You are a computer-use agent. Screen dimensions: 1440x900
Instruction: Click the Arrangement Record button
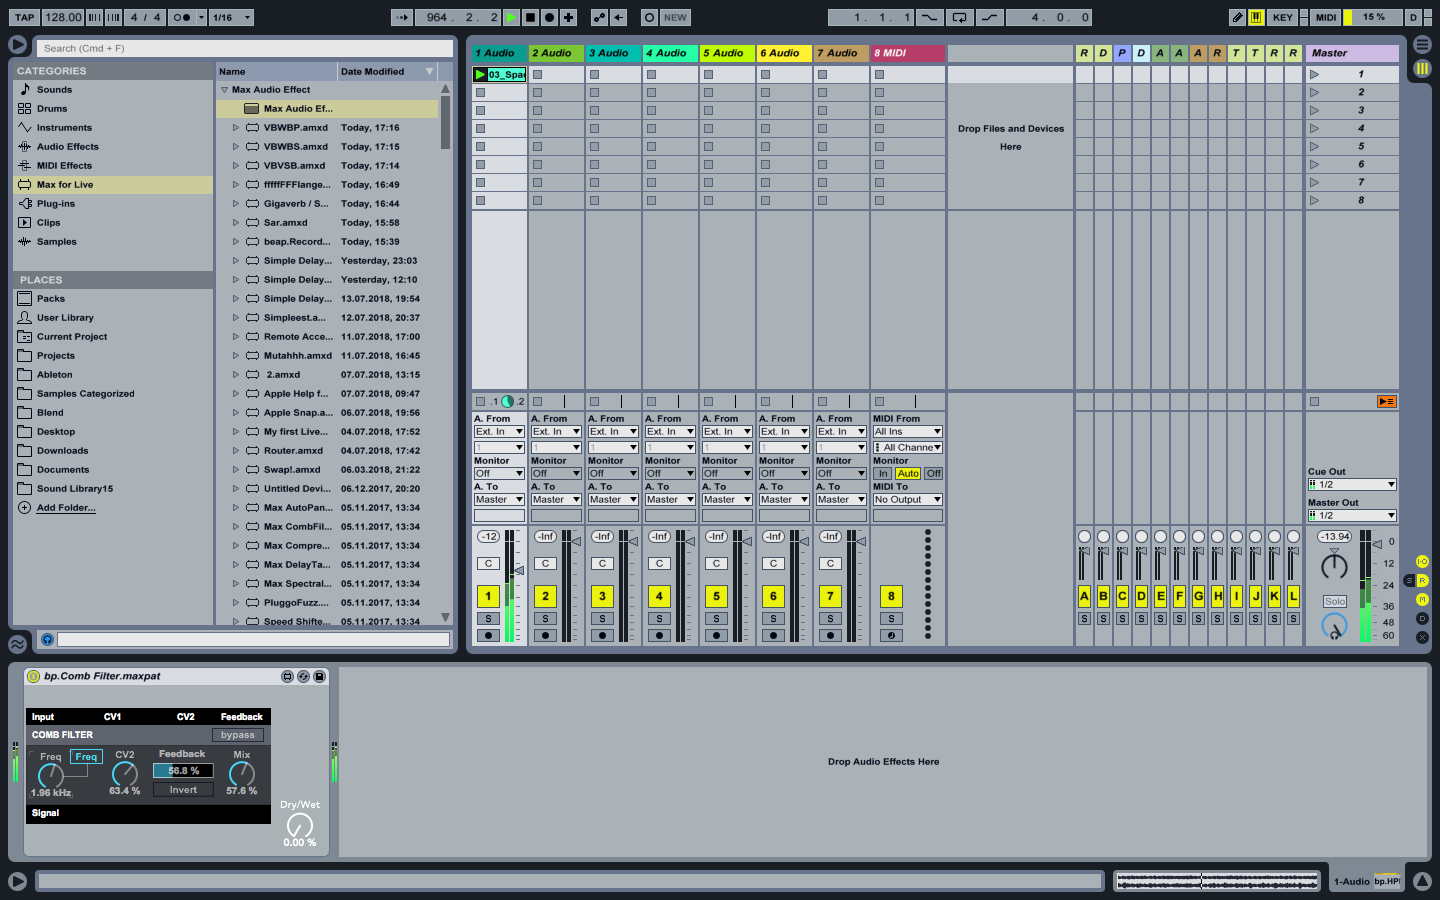tap(549, 17)
